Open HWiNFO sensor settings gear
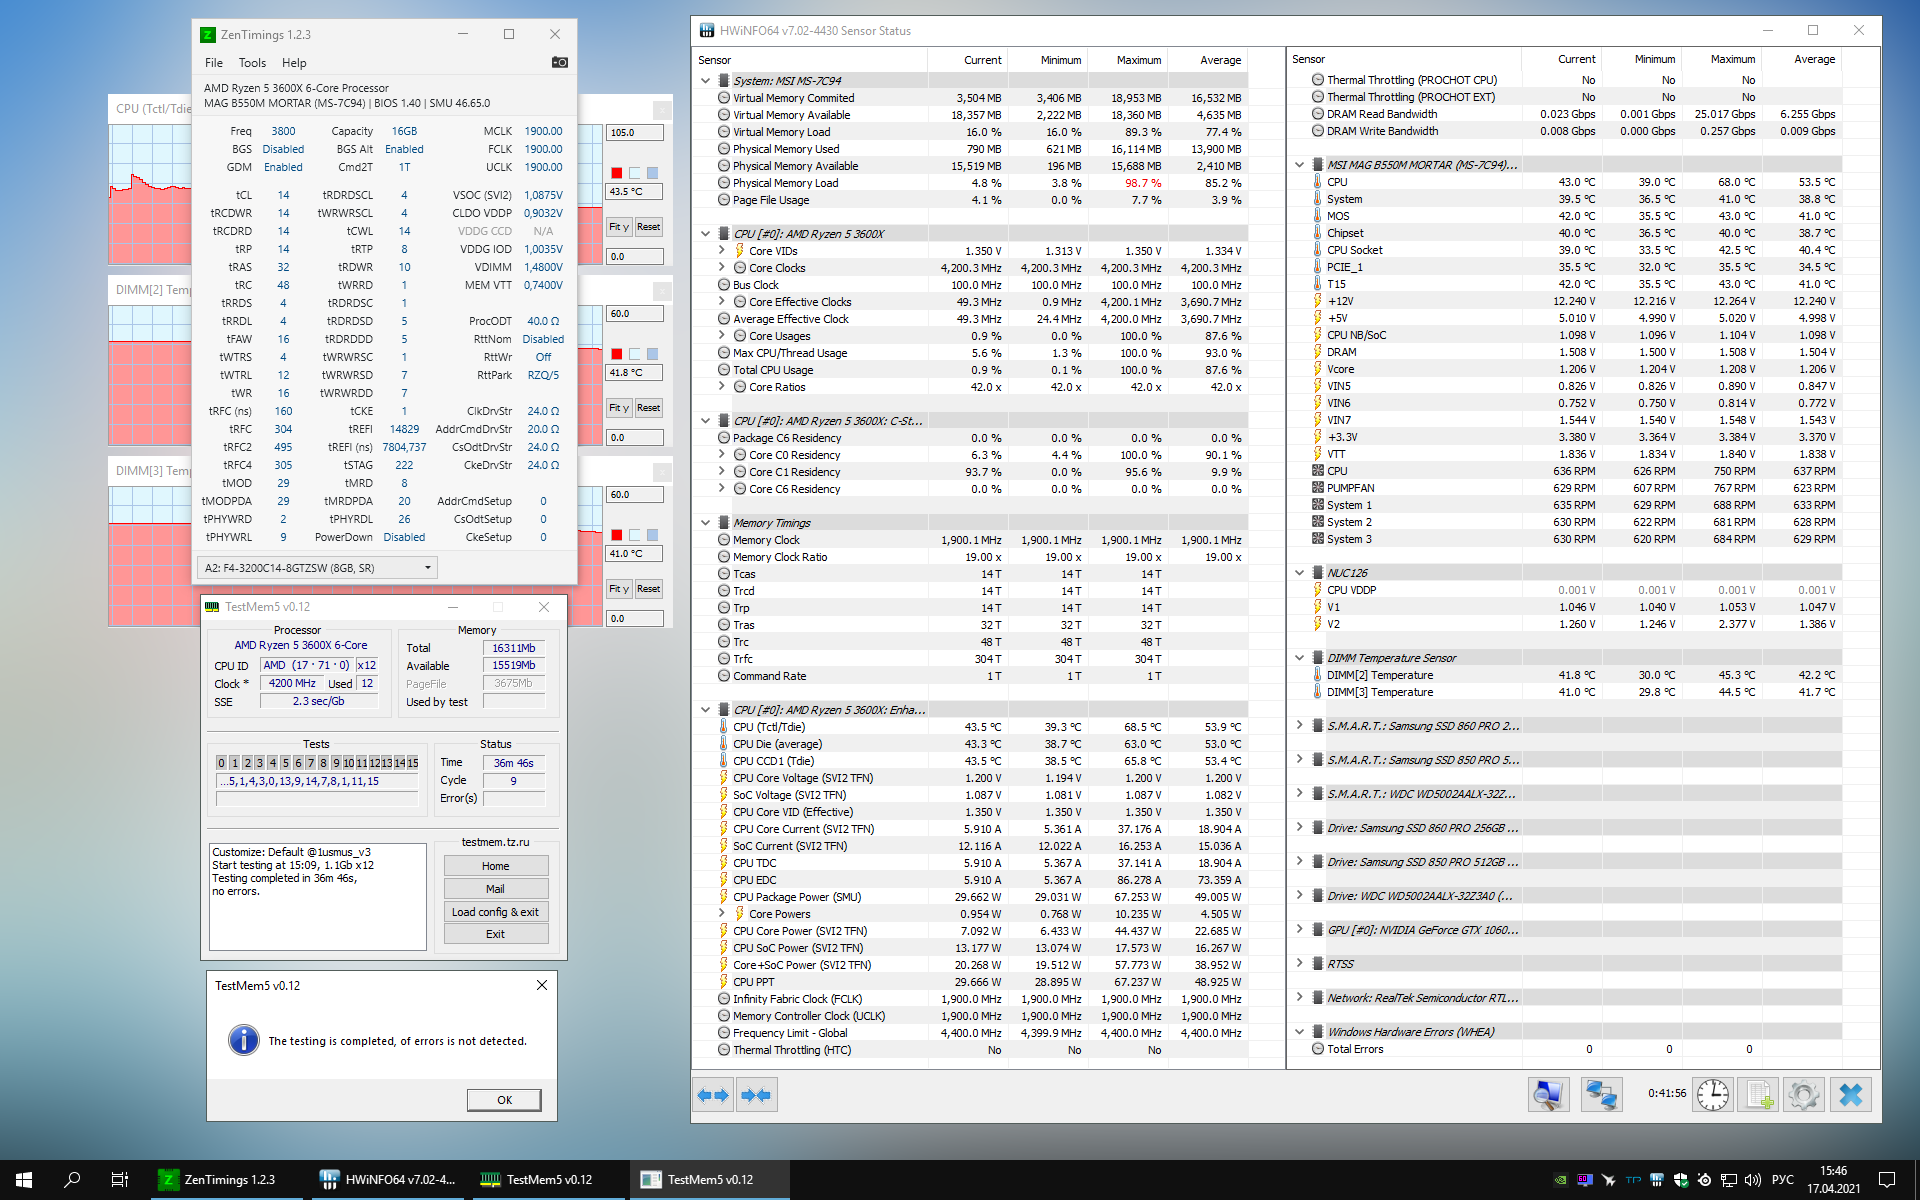1920x1200 pixels. [1803, 1095]
